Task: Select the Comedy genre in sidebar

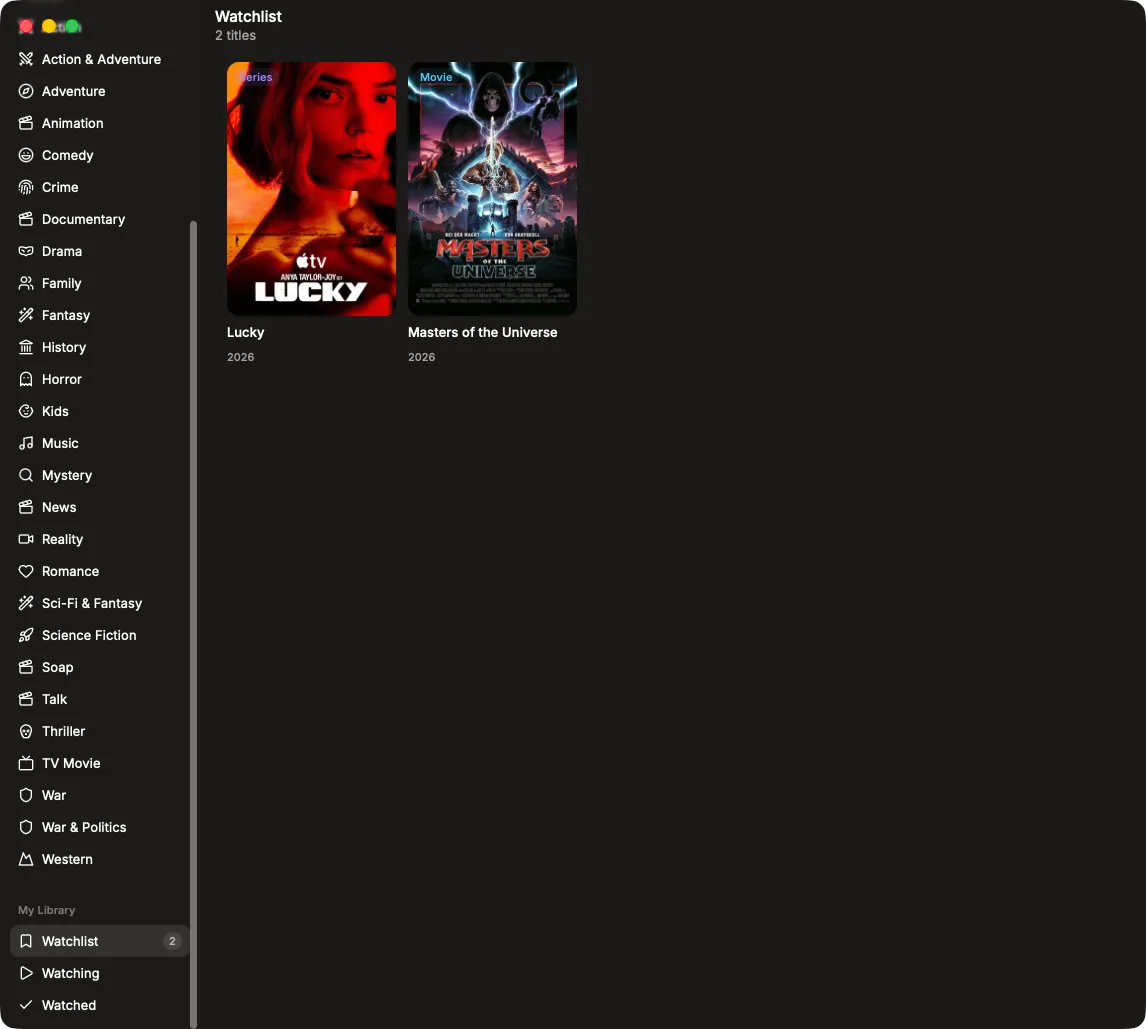Action: tap(100, 155)
